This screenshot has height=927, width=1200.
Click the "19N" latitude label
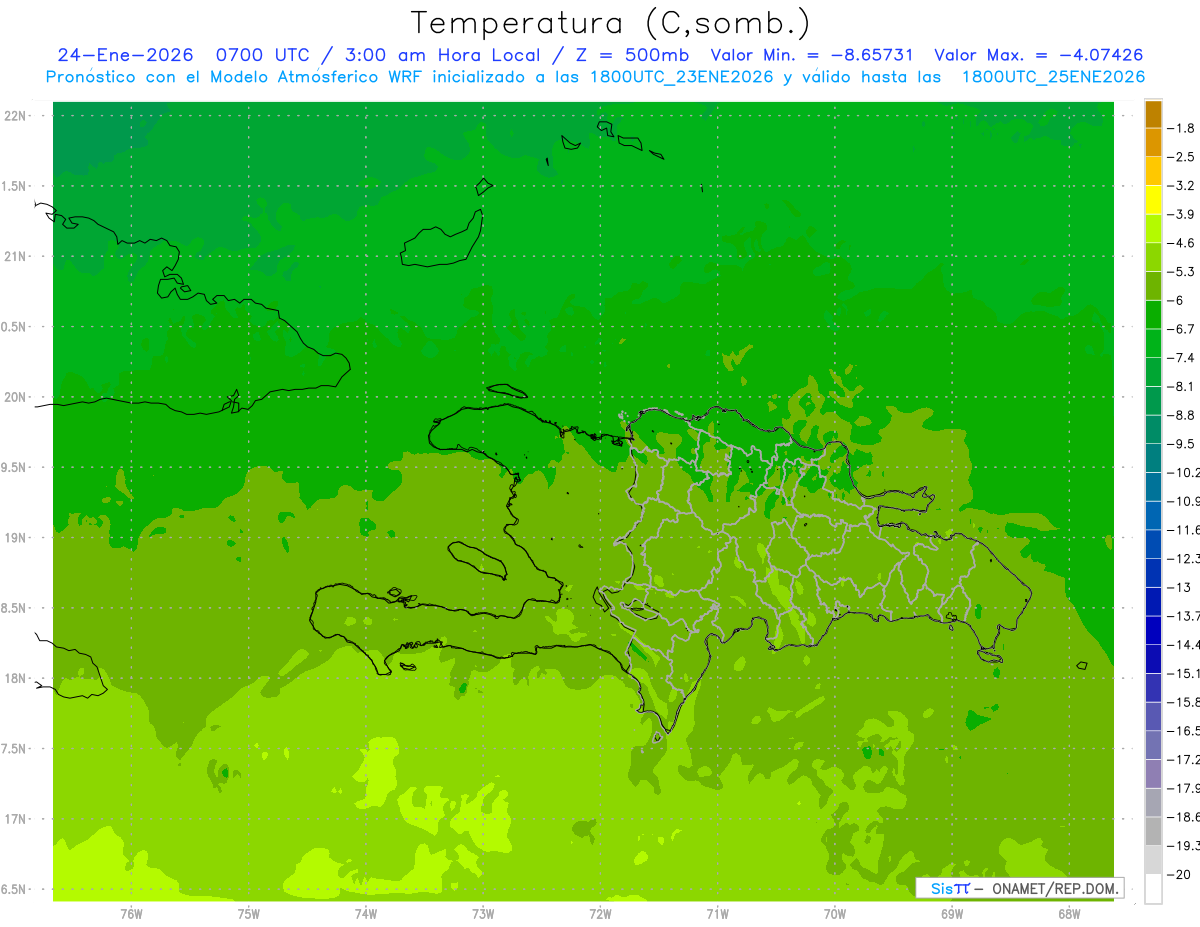(x=16, y=538)
